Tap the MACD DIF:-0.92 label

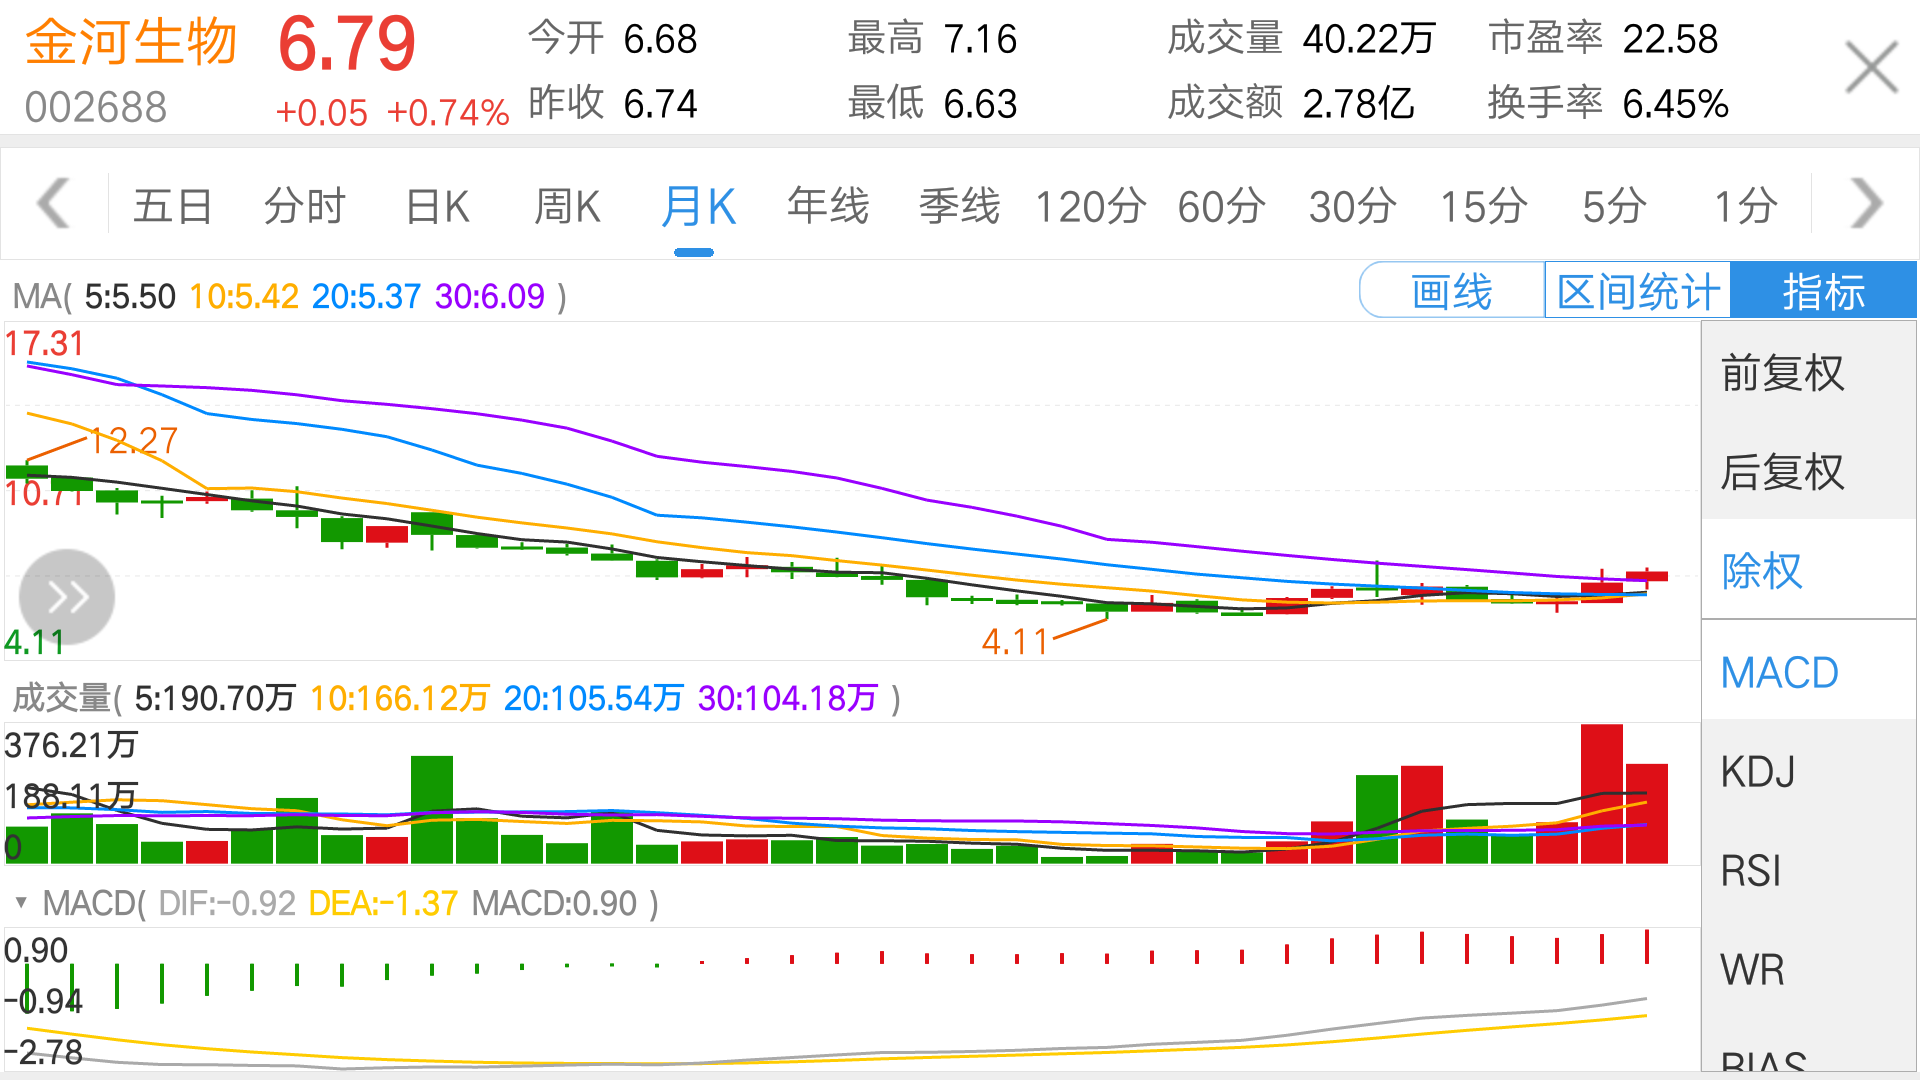click(x=227, y=904)
